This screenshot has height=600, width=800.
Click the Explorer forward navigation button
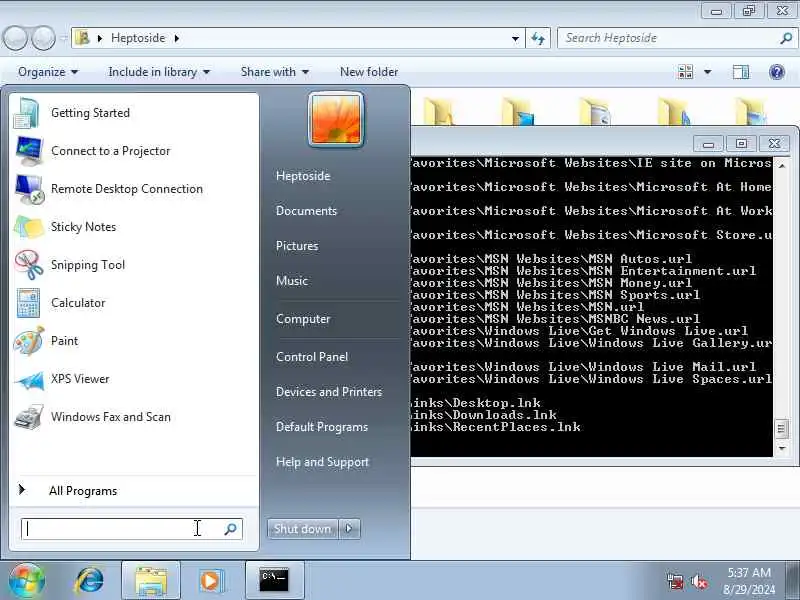tap(43, 38)
